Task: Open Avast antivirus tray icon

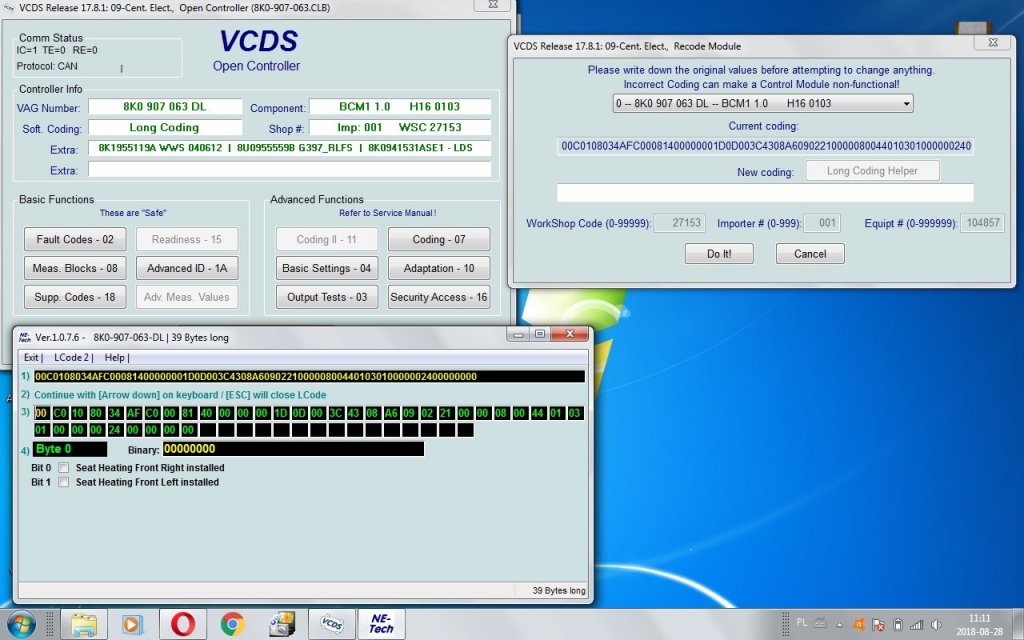Action: click(x=859, y=625)
